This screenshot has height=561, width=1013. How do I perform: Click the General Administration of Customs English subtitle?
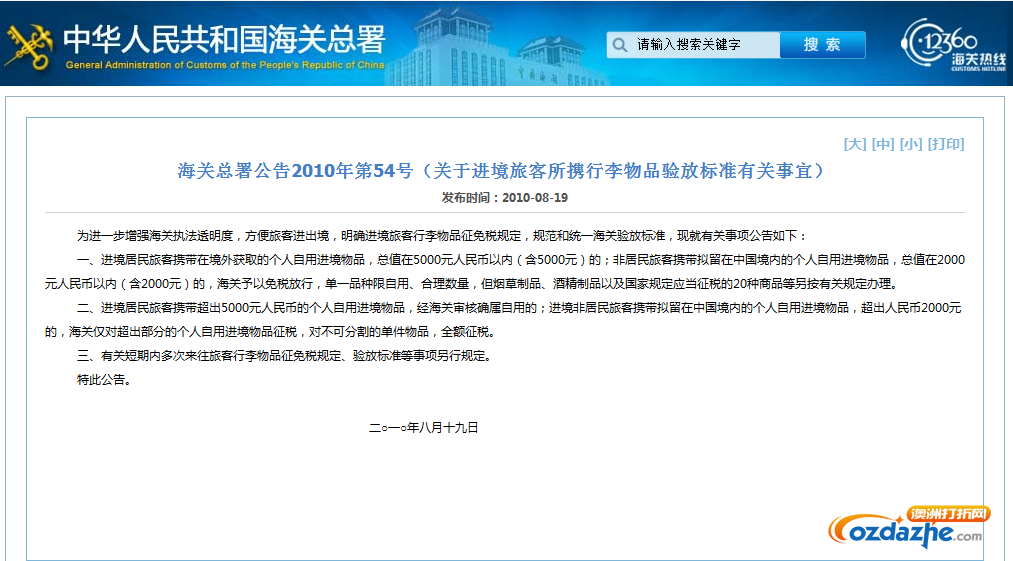pos(225,65)
